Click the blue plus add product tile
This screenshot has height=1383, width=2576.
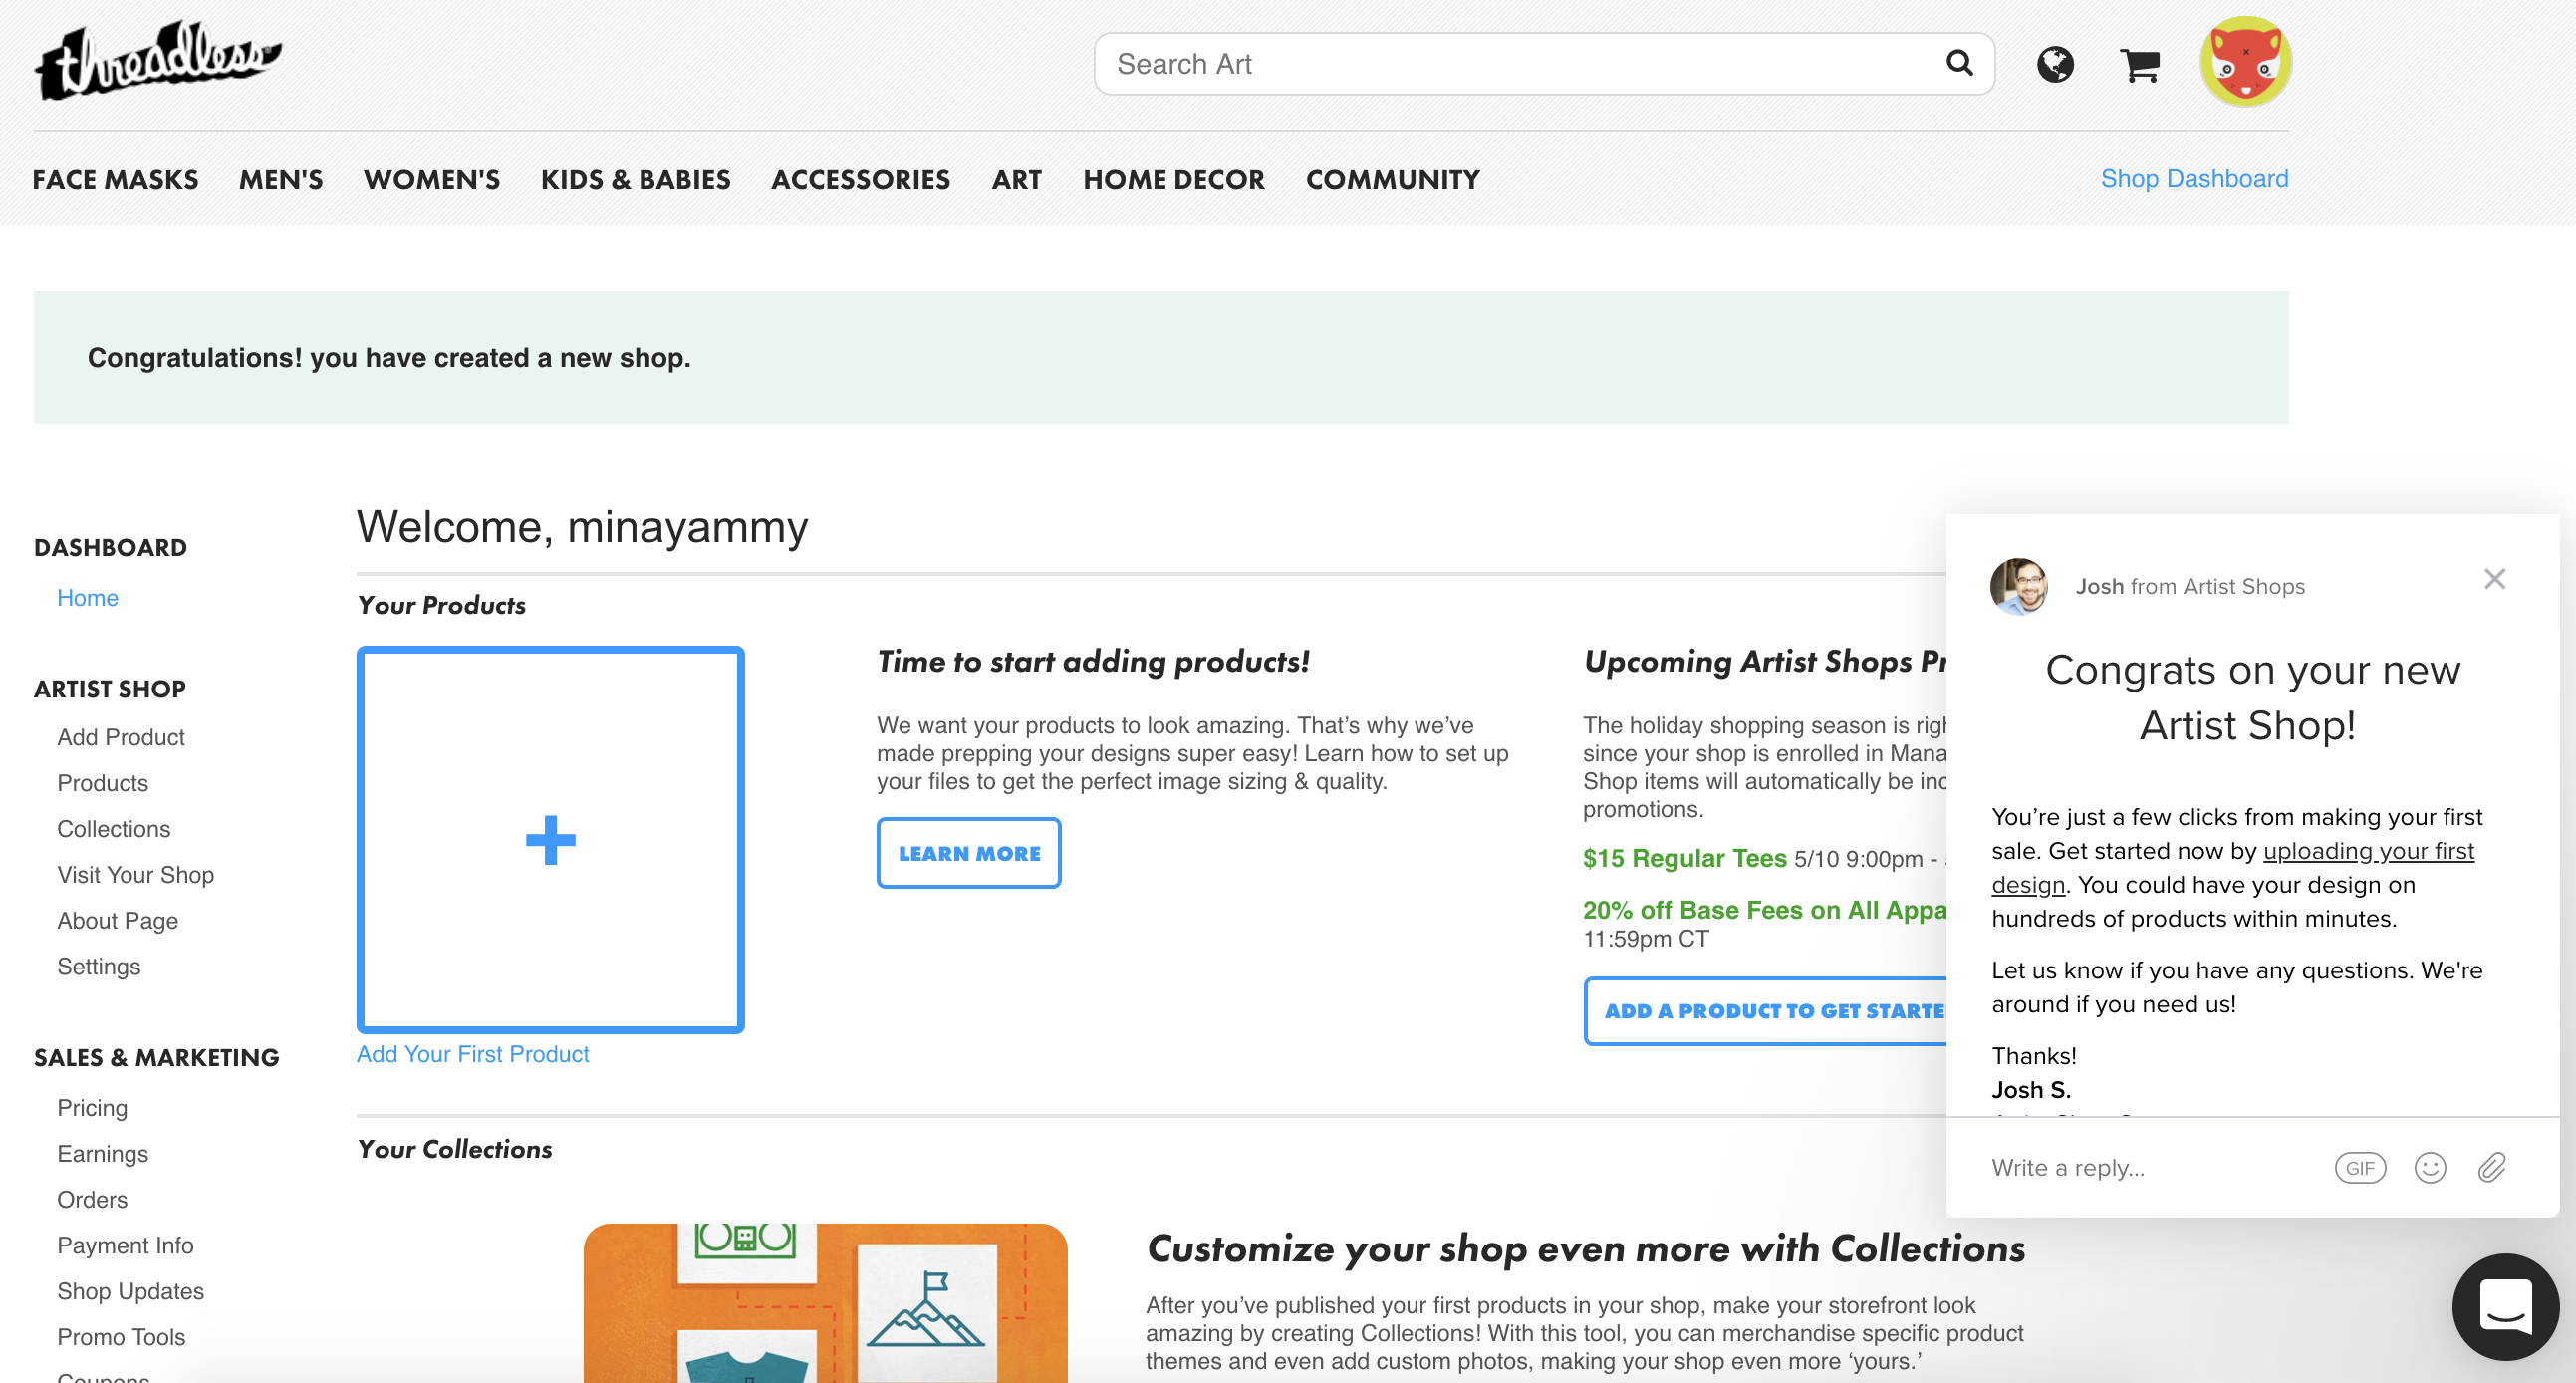550,839
